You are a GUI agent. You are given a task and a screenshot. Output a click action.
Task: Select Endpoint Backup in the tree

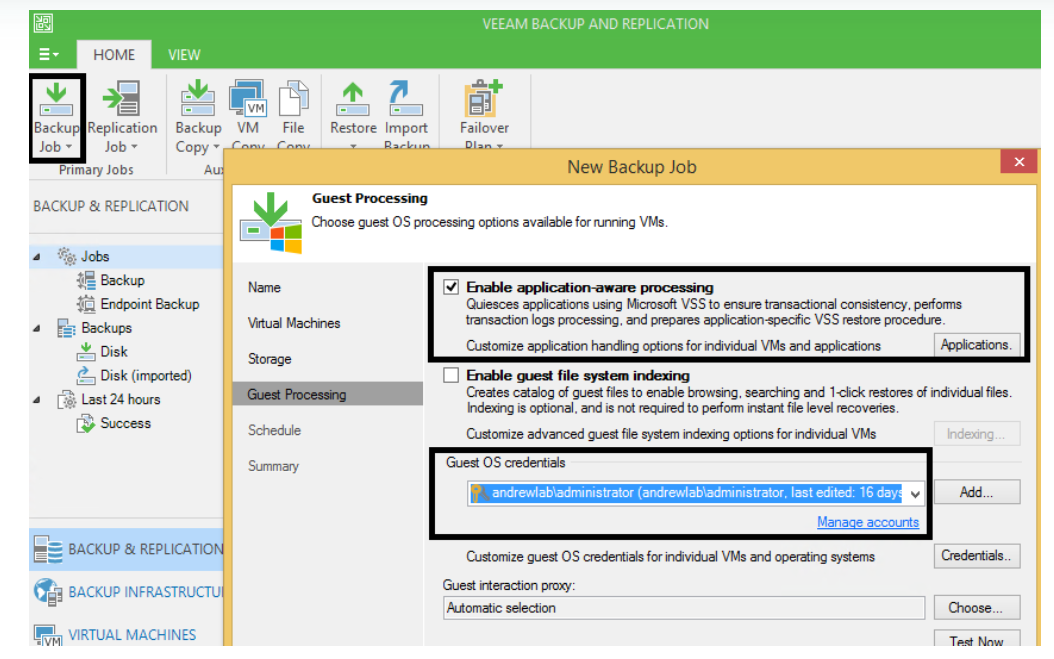149,304
